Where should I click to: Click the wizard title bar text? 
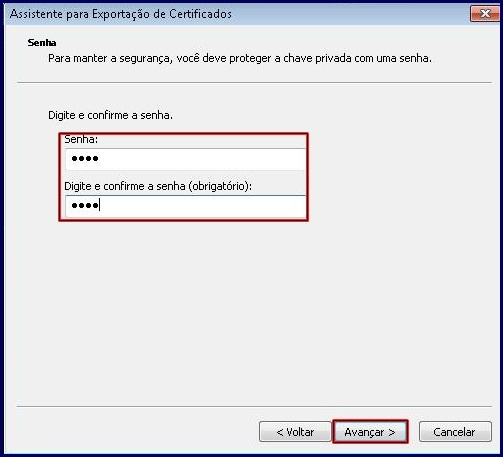coord(121,14)
